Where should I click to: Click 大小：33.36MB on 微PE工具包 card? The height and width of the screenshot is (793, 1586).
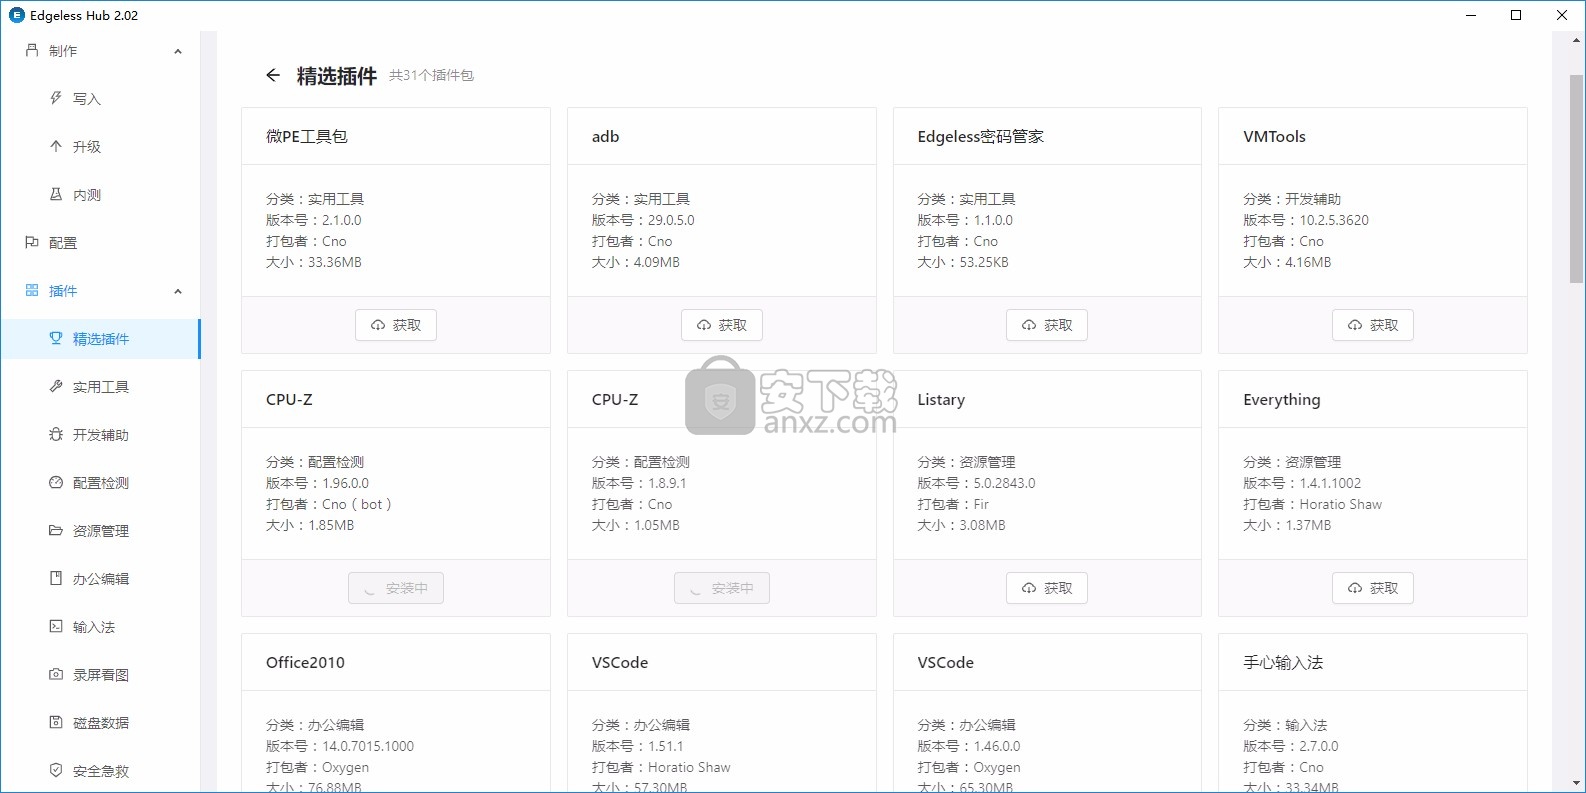(314, 262)
